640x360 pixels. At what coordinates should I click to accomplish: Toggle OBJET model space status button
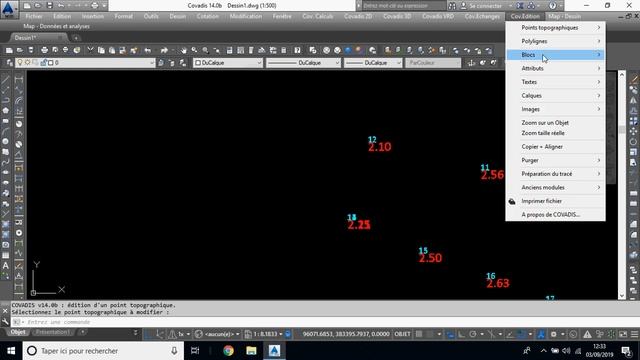pos(402,334)
